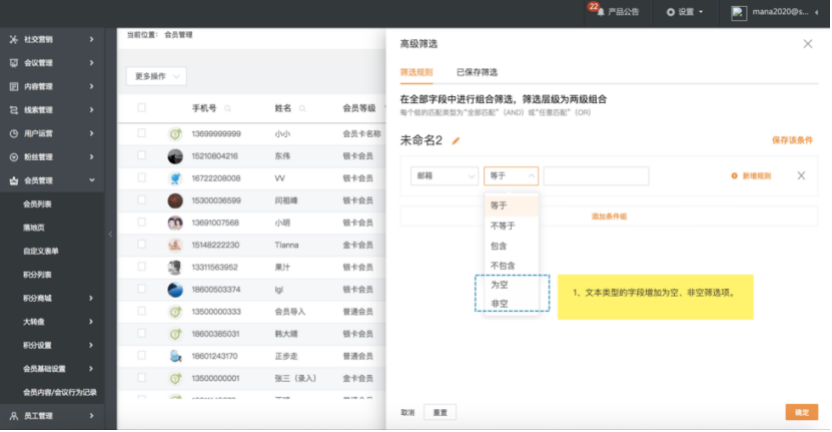This screenshot has height=432, width=832.
Task: Click avatar of member Tianna
Action: (x=175, y=245)
